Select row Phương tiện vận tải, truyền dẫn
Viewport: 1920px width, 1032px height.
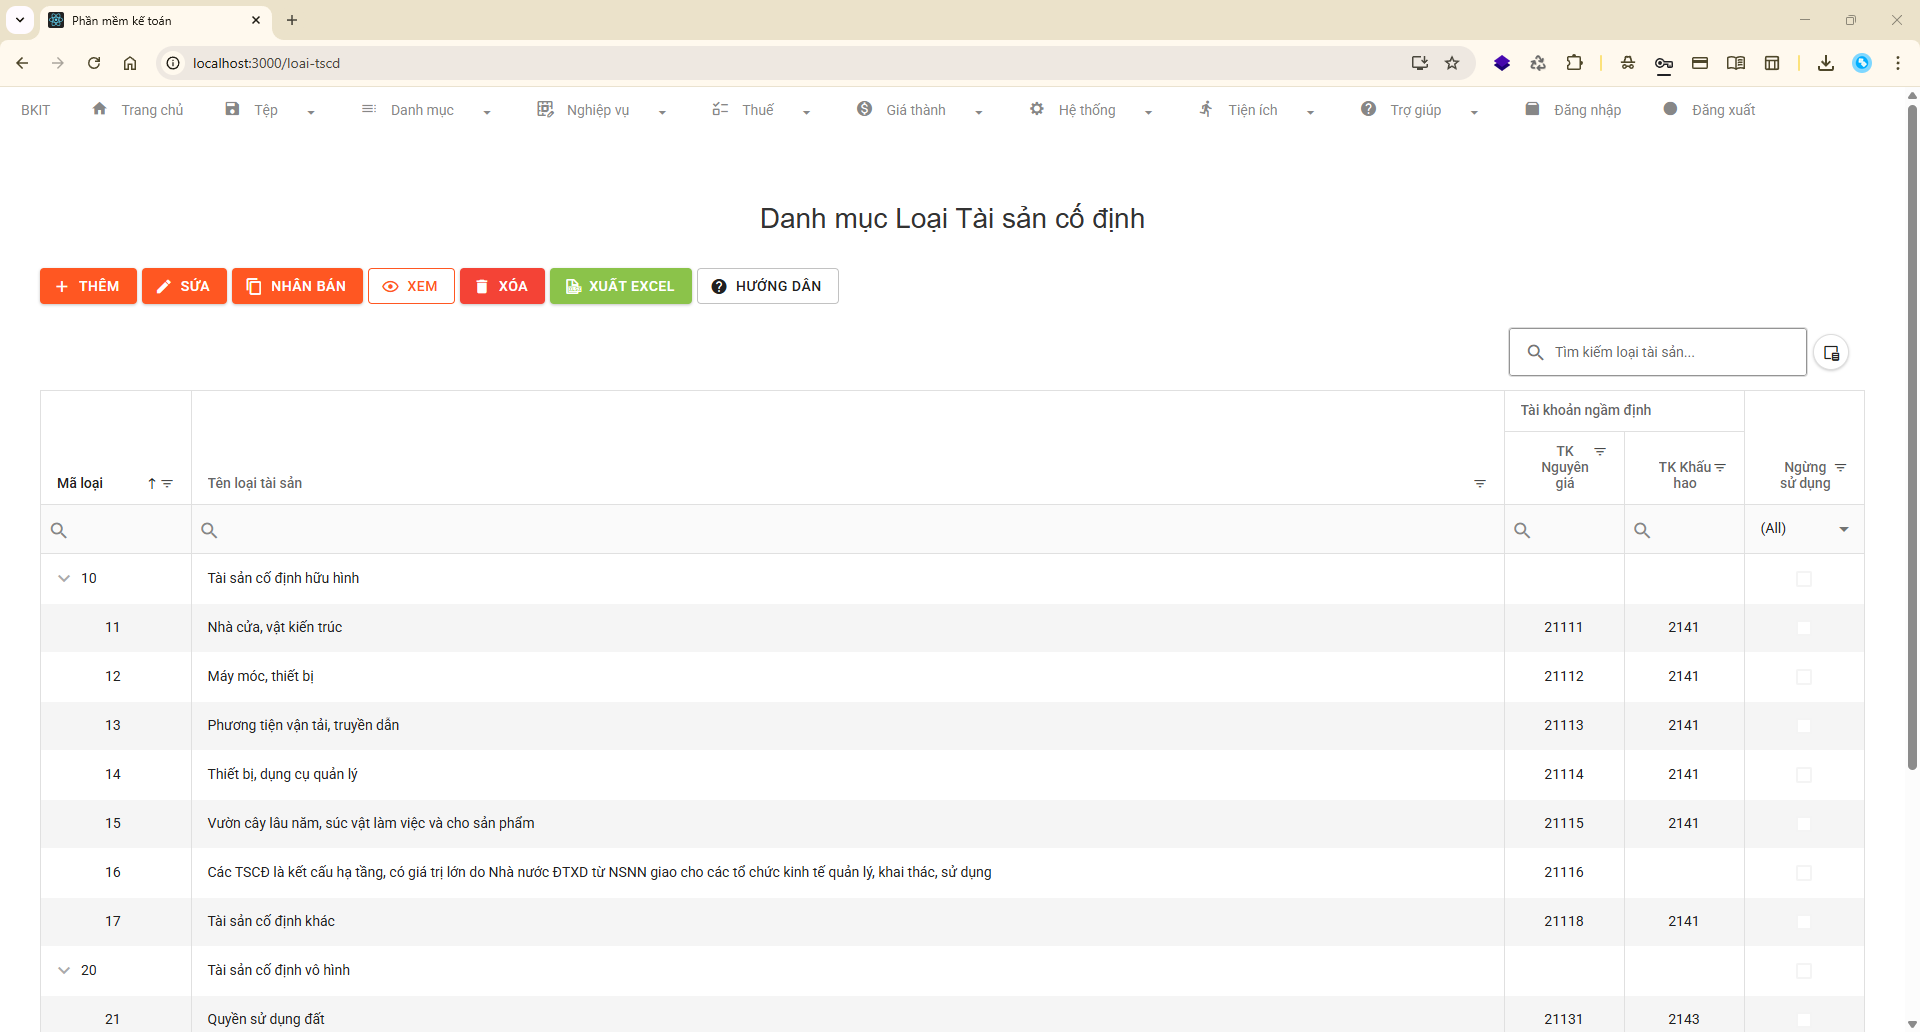point(952,726)
